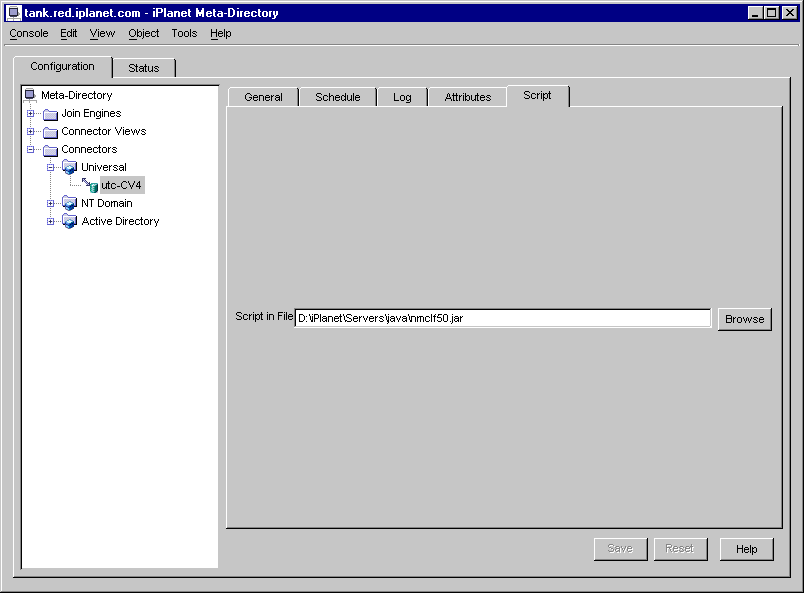Viewport: 804px width, 593px height.
Task: Select the Connector Views tree label
Action: pyautogui.click(x=104, y=131)
